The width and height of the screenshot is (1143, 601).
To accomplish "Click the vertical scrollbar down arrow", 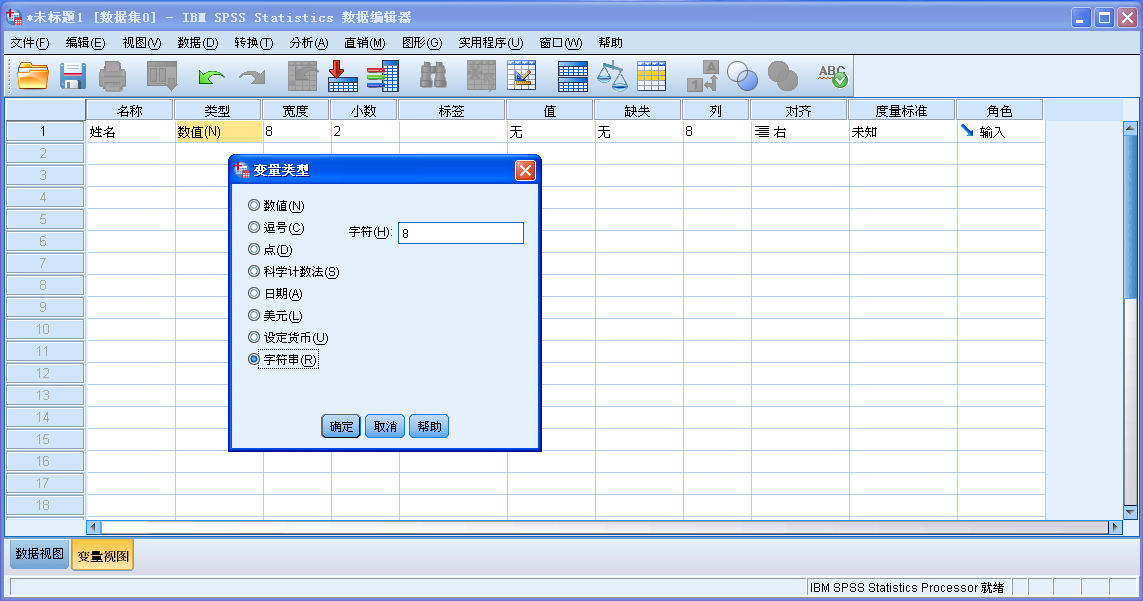I will pos(1130,513).
